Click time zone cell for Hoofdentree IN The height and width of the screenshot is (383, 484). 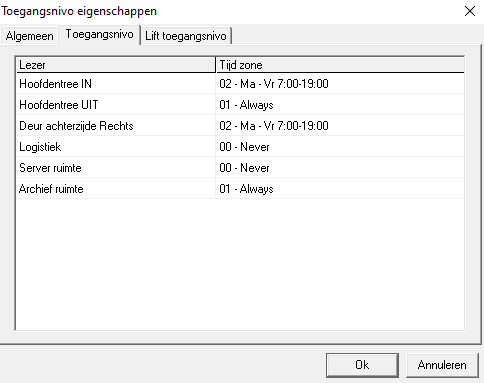pyautogui.click(x=340, y=84)
